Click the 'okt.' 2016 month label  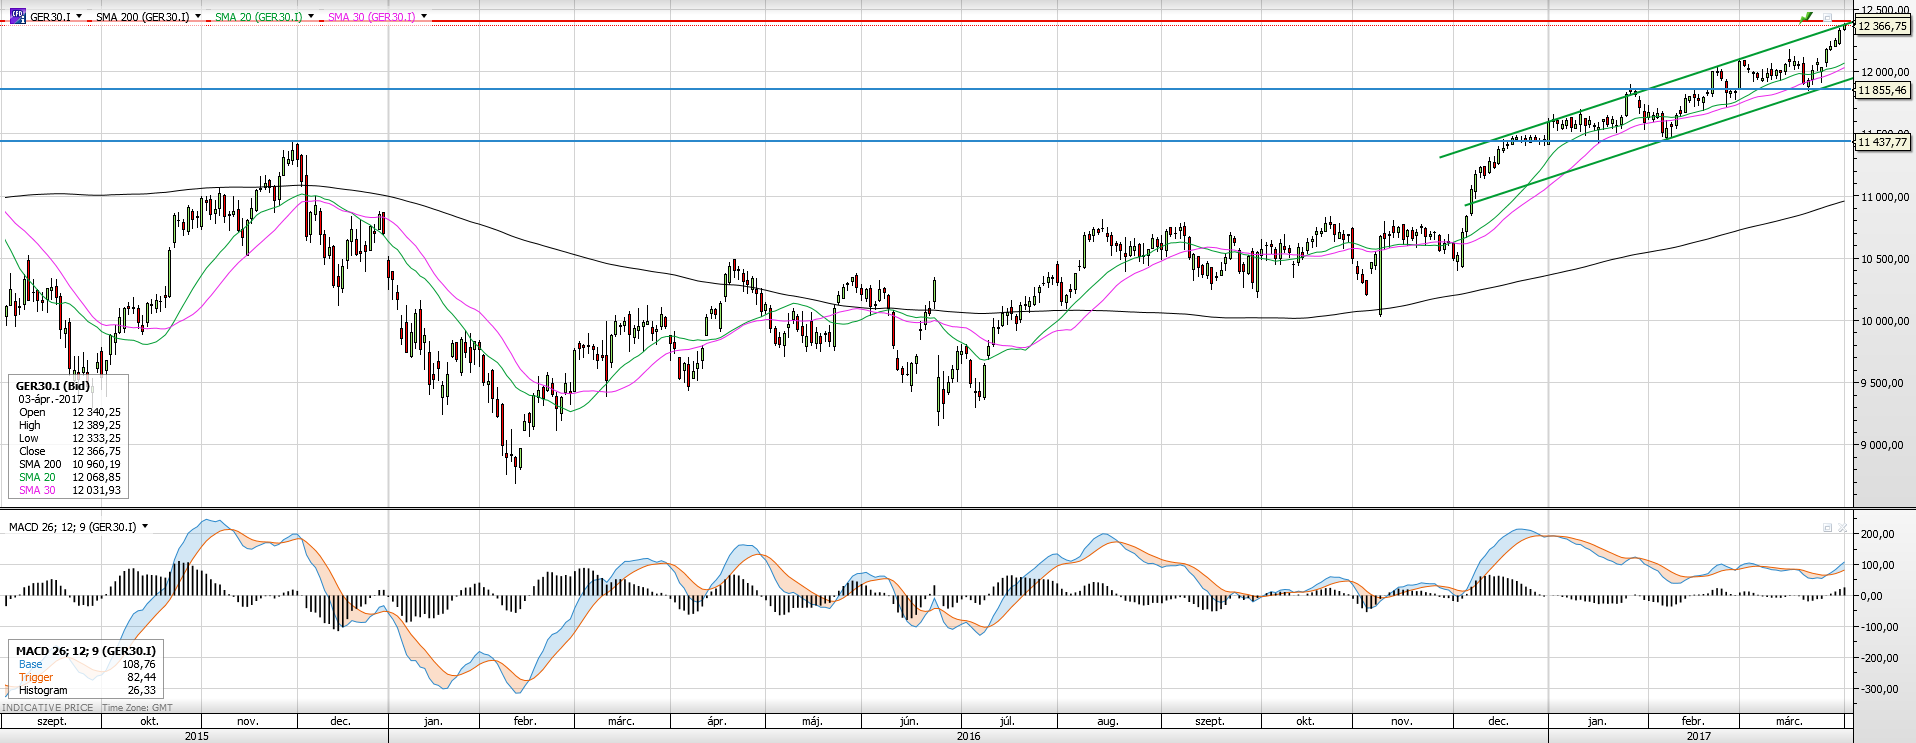pyautogui.click(x=1305, y=721)
